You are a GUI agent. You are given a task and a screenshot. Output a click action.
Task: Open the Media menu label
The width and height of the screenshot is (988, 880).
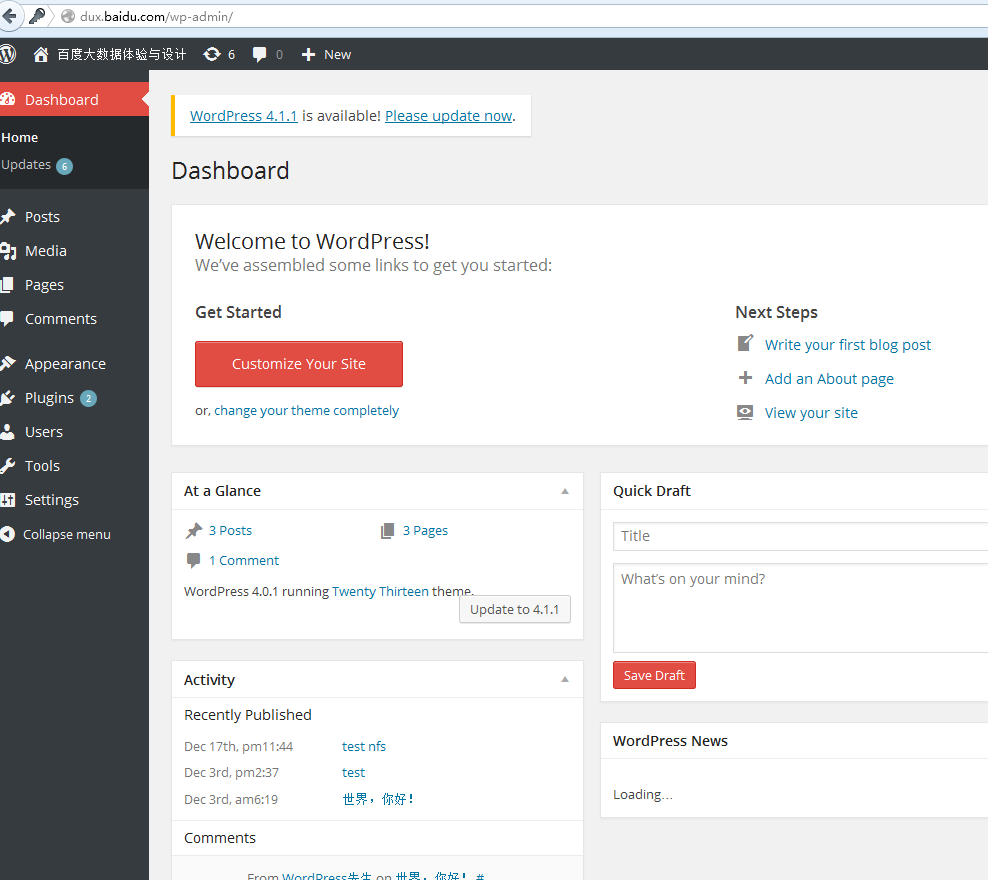(45, 251)
